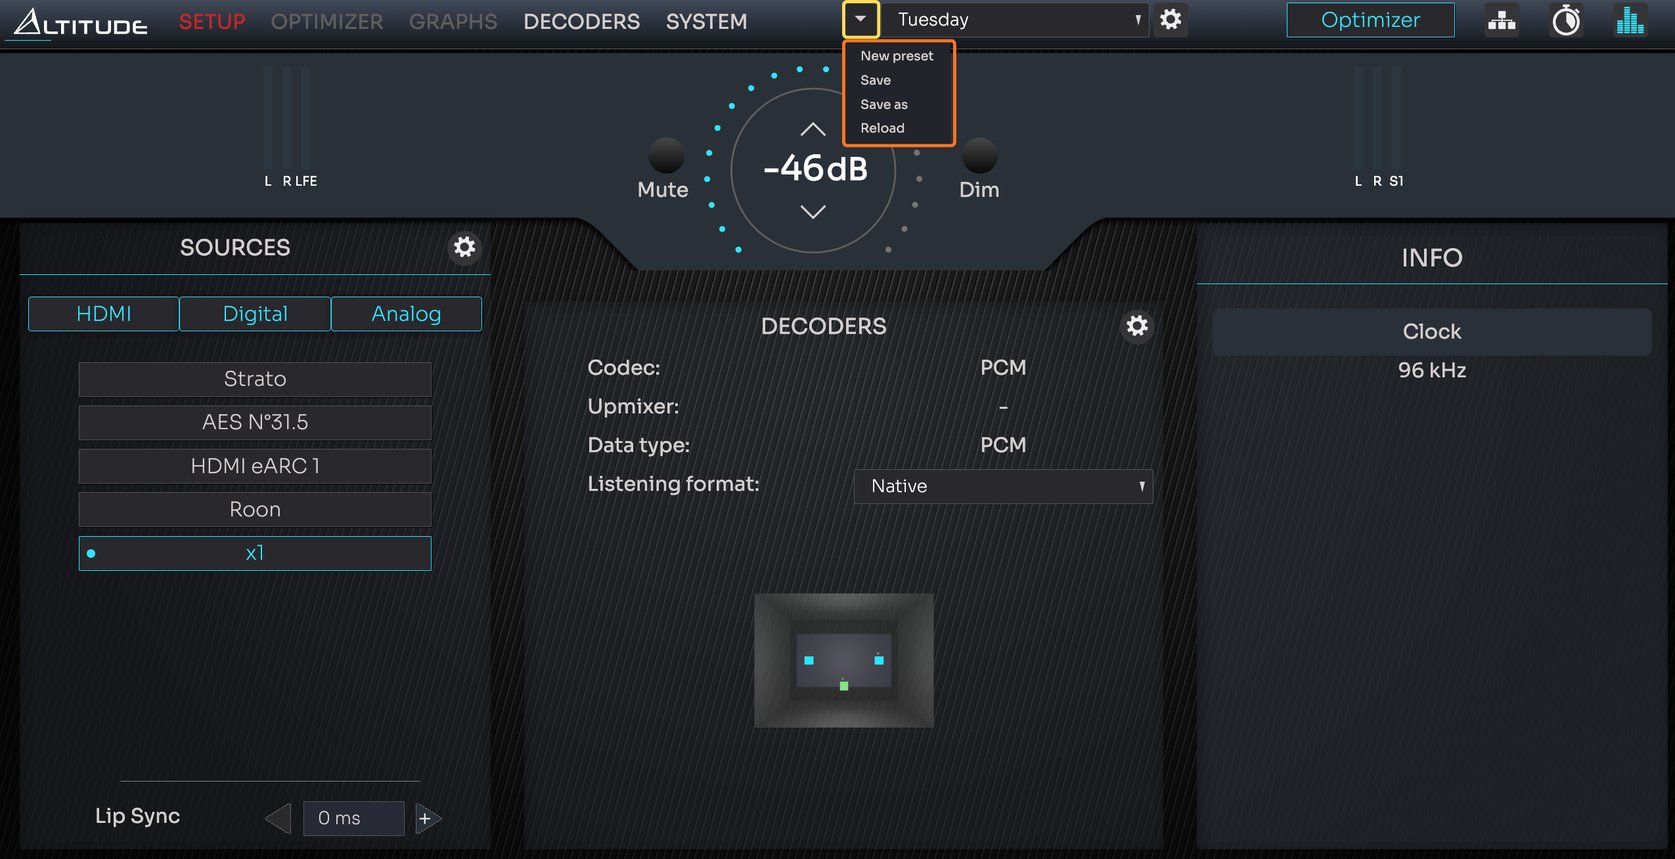Open the Decoders panel settings gear

coord(1137,326)
